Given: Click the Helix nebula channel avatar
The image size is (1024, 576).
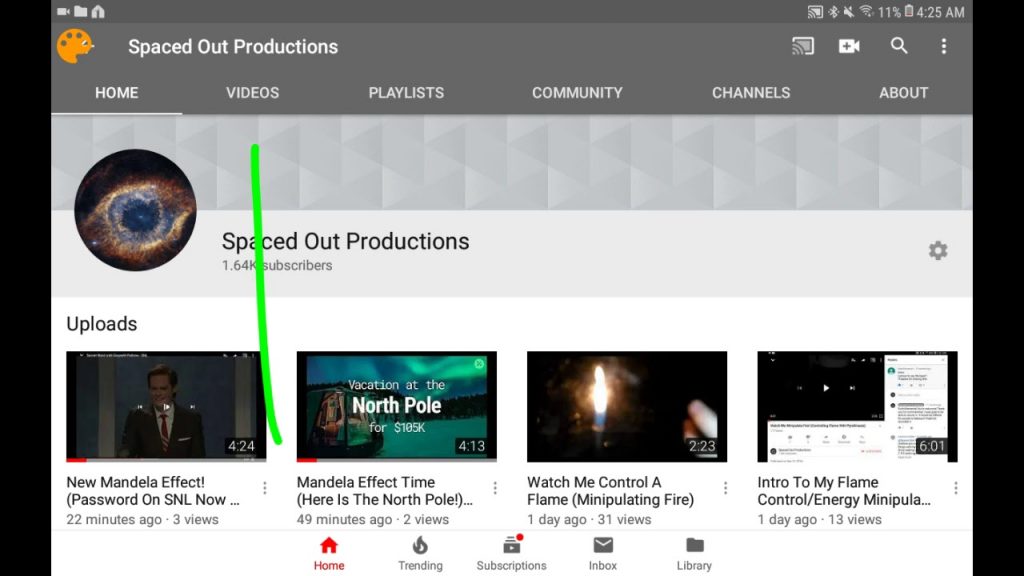Looking at the screenshot, I should [x=135, y=210].
